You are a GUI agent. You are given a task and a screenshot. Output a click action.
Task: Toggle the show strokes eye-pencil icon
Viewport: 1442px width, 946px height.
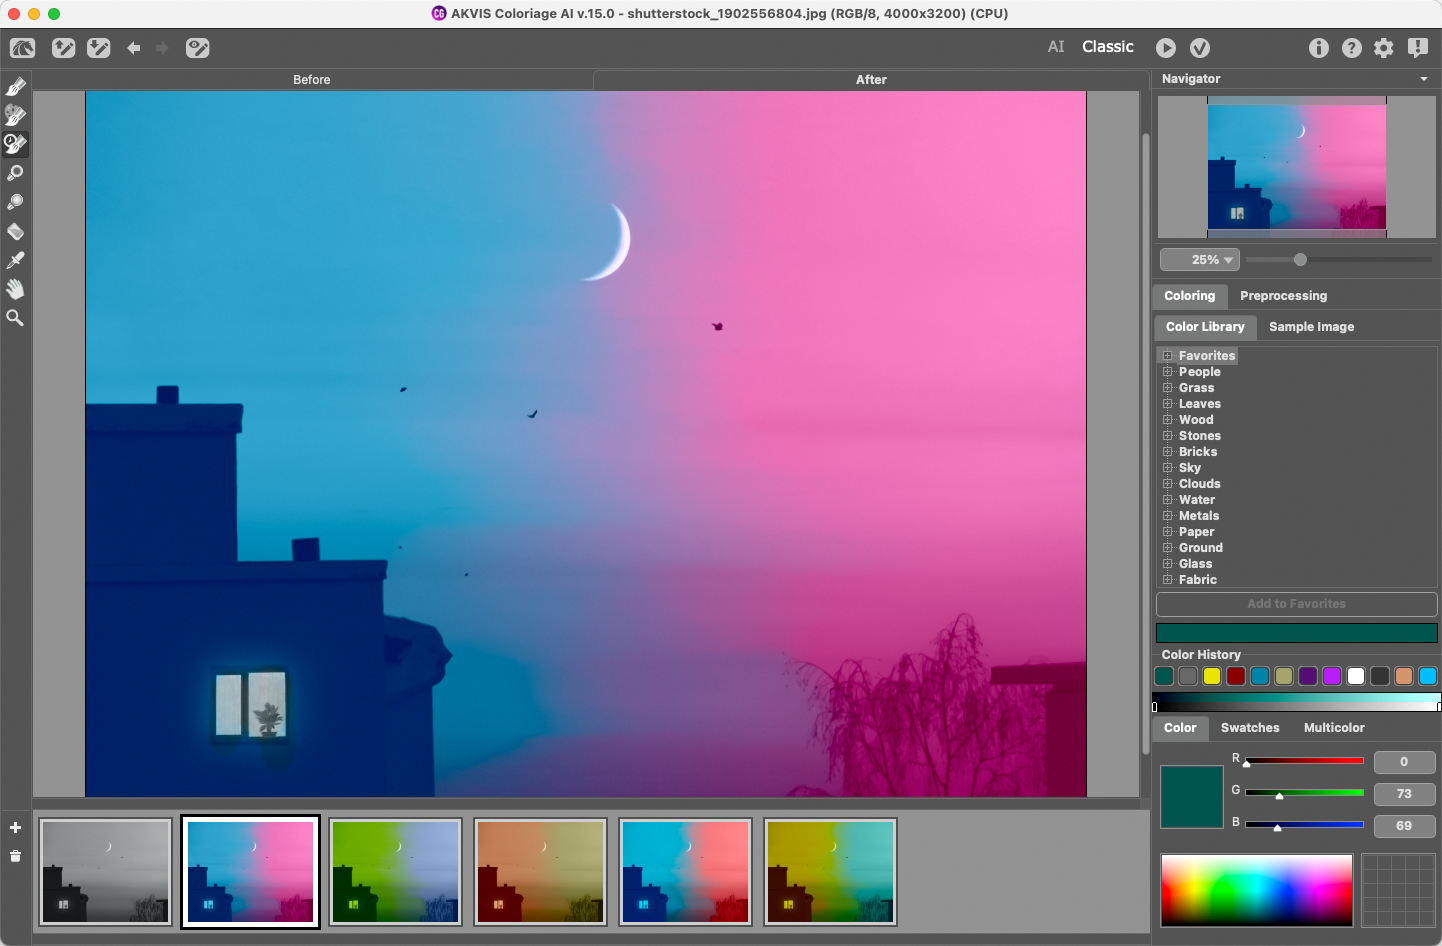(x=198, y=48)
